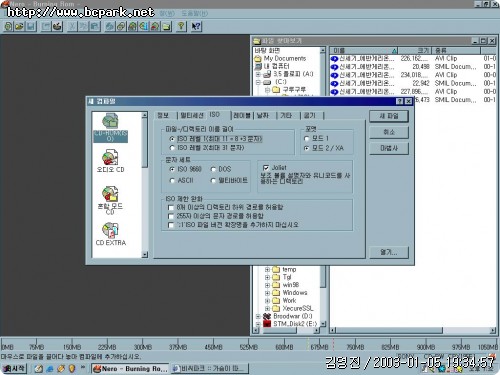Click the 새 파일 button

[x=389, y=116]
